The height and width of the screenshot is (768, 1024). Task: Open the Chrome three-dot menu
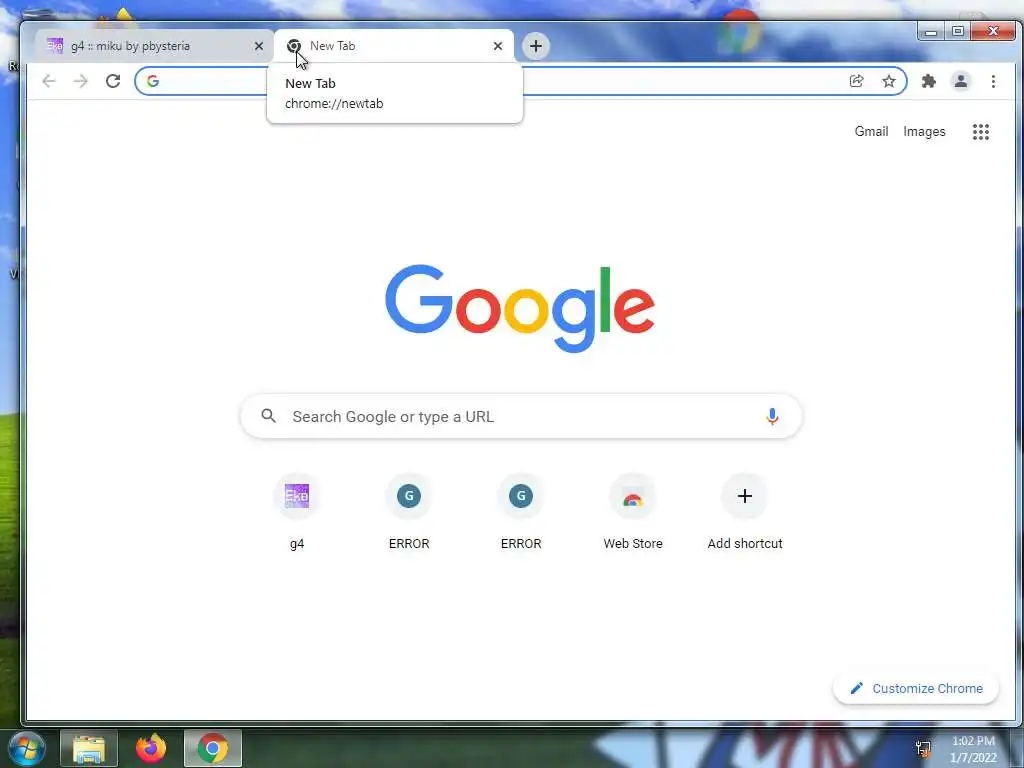pos(993,81)
